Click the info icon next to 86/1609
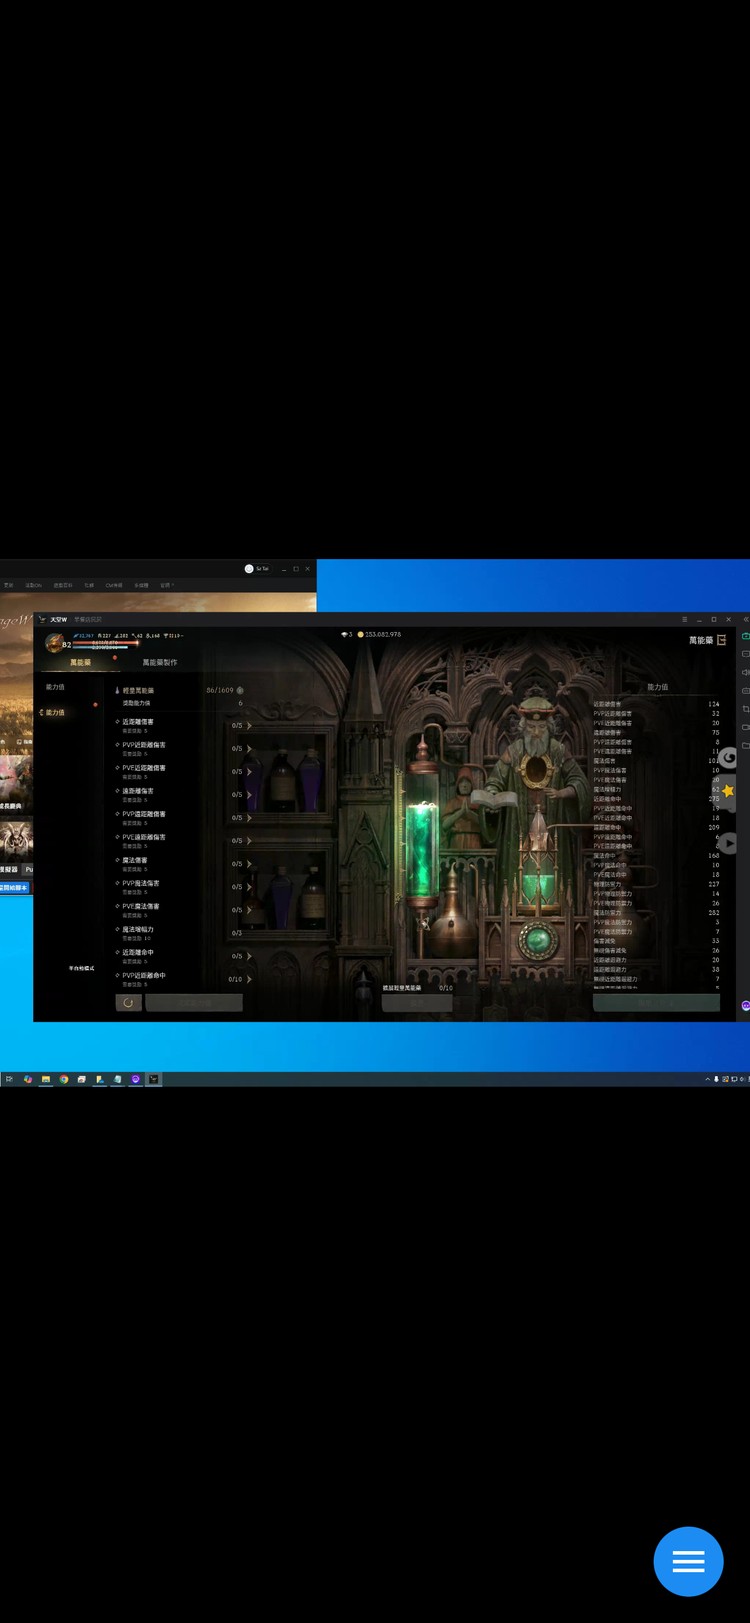This screenshot has width=750, height=1623. (240, 690)
